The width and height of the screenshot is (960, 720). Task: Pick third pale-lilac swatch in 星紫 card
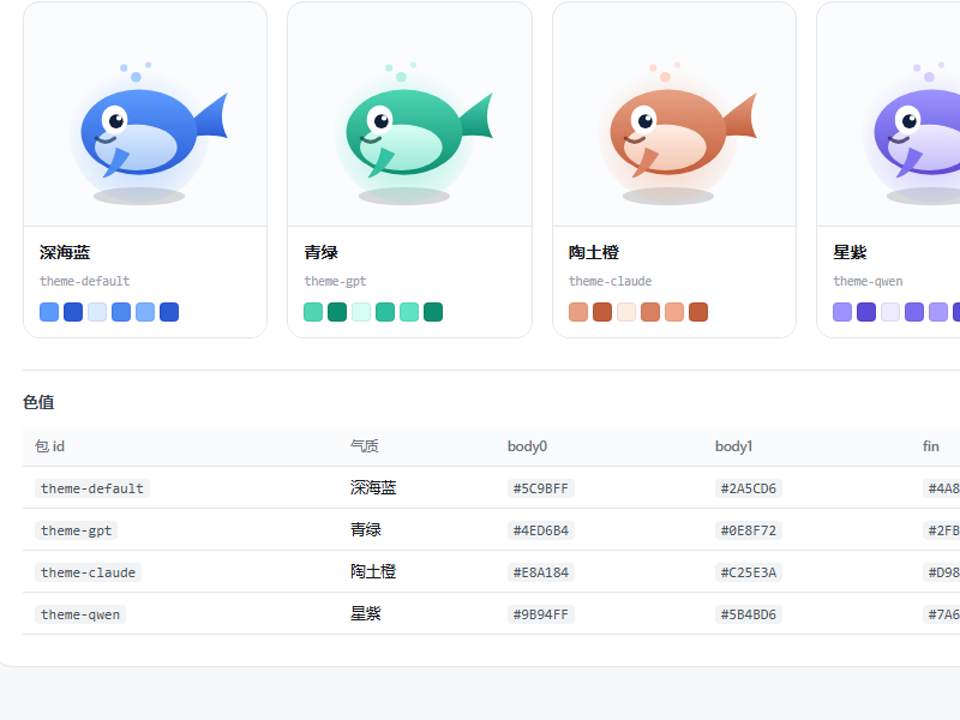pyautogui.click(x=890, y=312)
